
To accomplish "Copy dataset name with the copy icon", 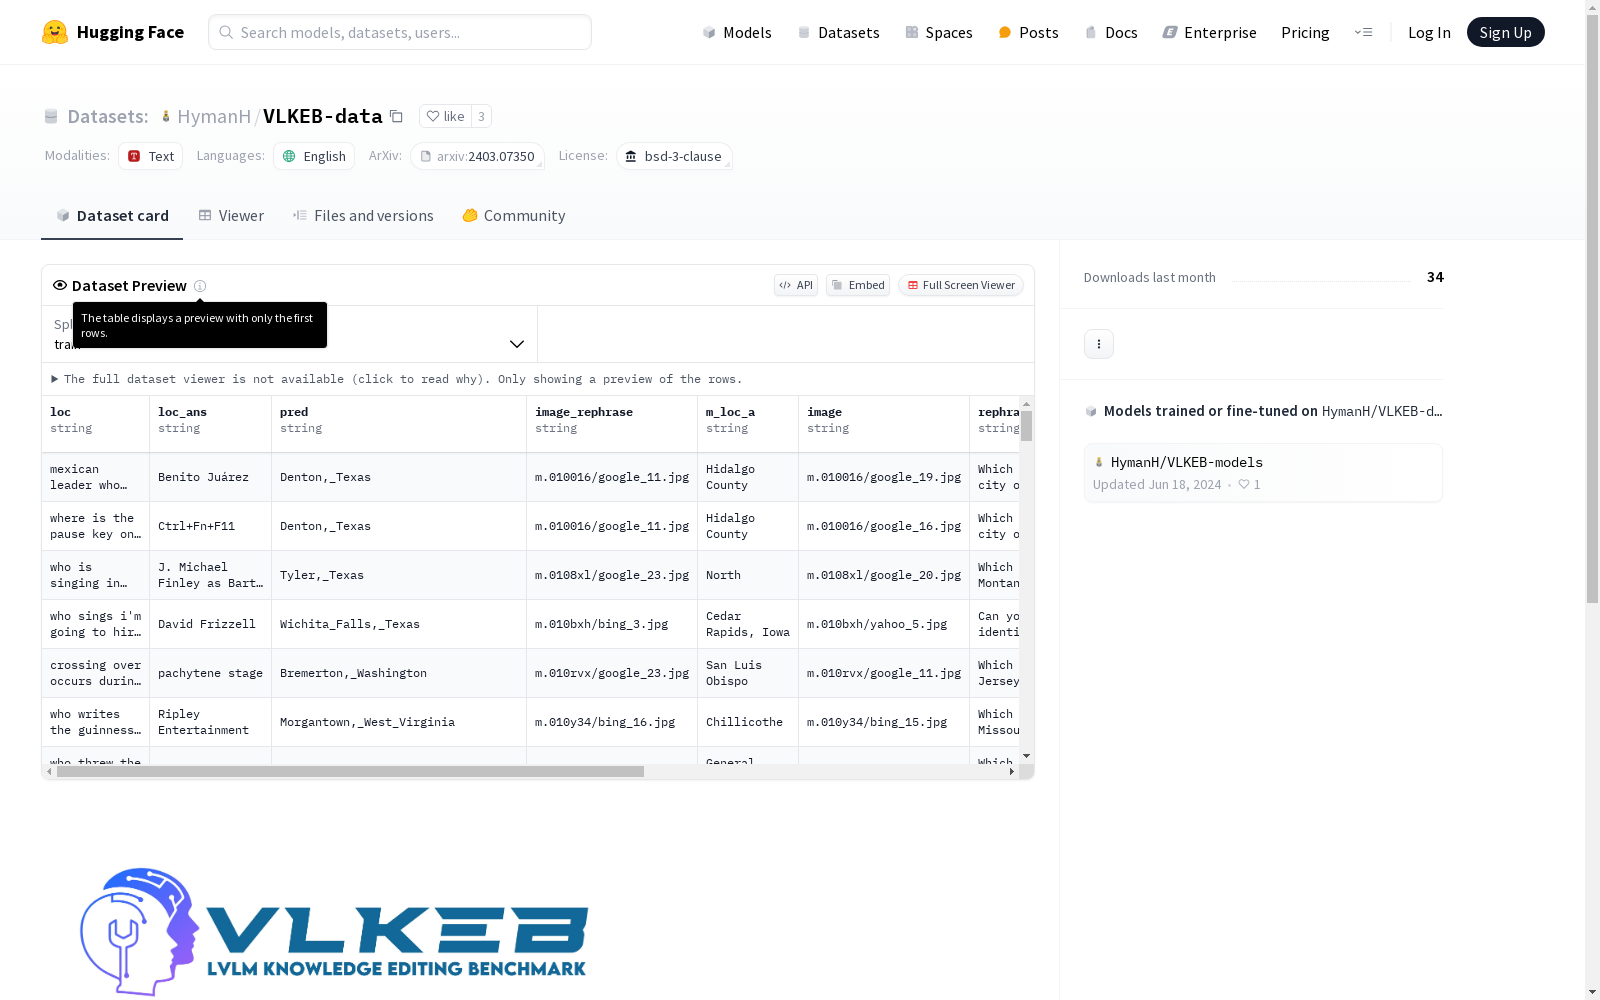I will 396,116.
